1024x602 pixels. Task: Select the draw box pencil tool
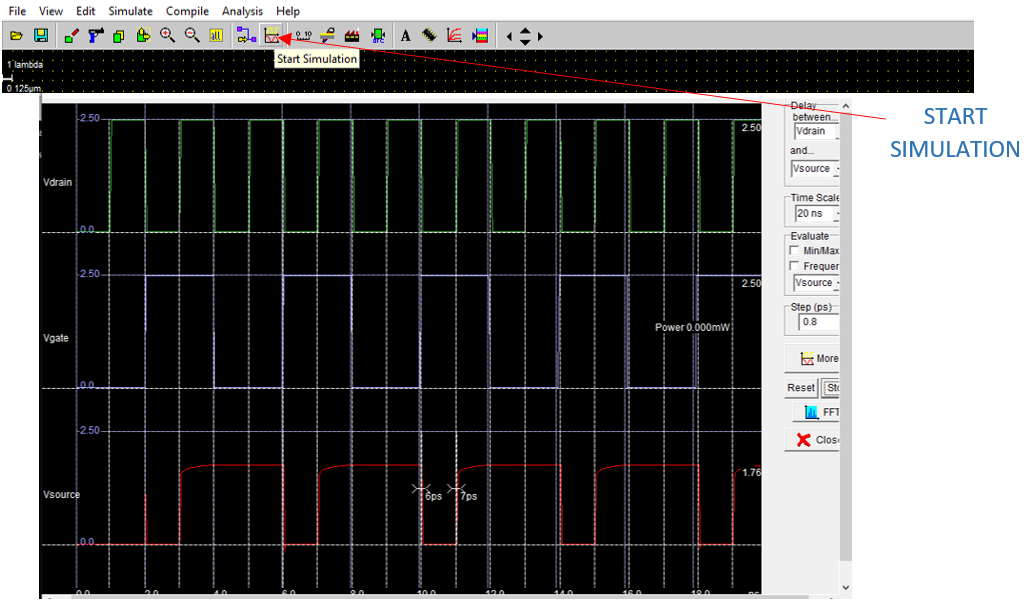point(72,36)
